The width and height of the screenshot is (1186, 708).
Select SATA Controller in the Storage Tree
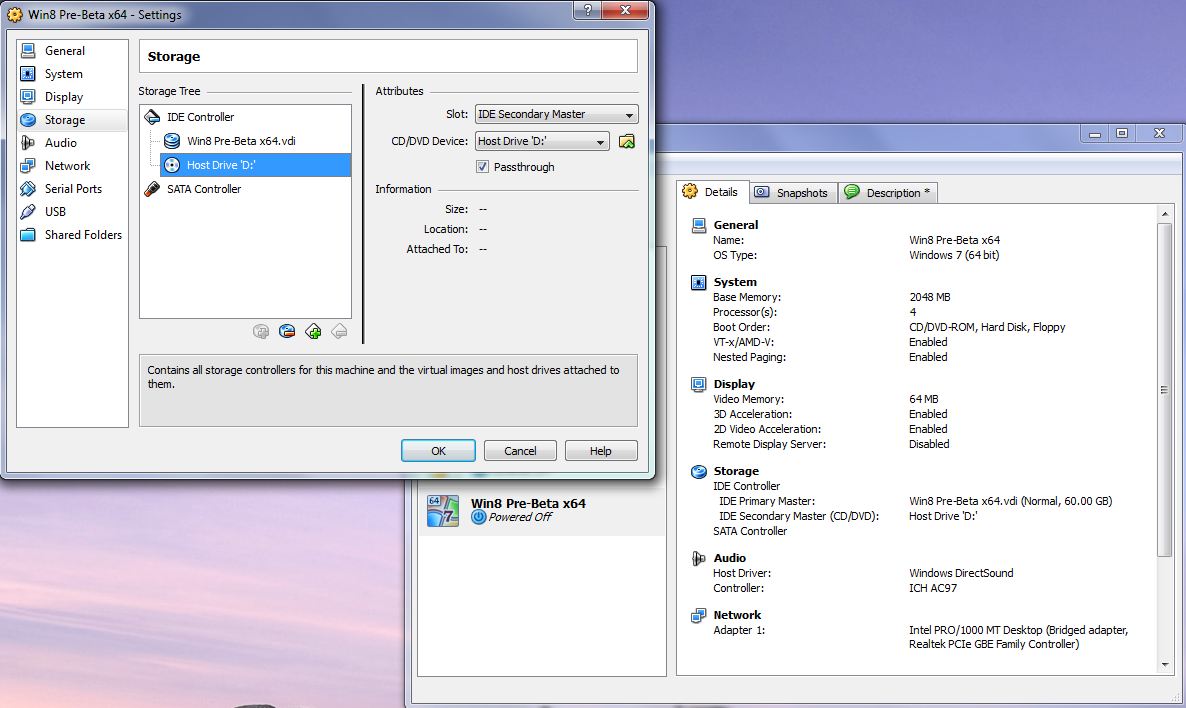point(203,189)
